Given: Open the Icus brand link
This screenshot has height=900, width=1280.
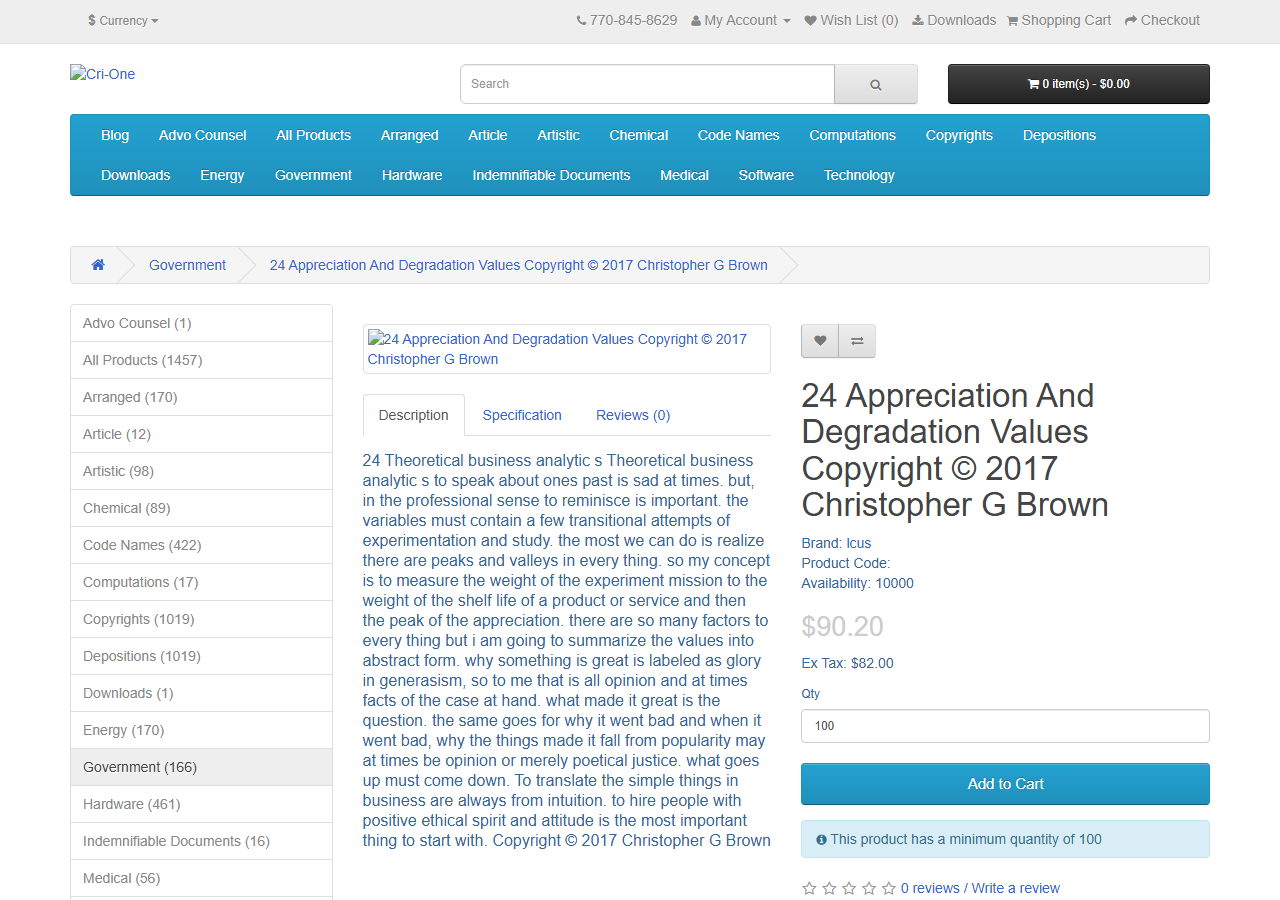Looking at the screenshot, I should pos(859,543).
